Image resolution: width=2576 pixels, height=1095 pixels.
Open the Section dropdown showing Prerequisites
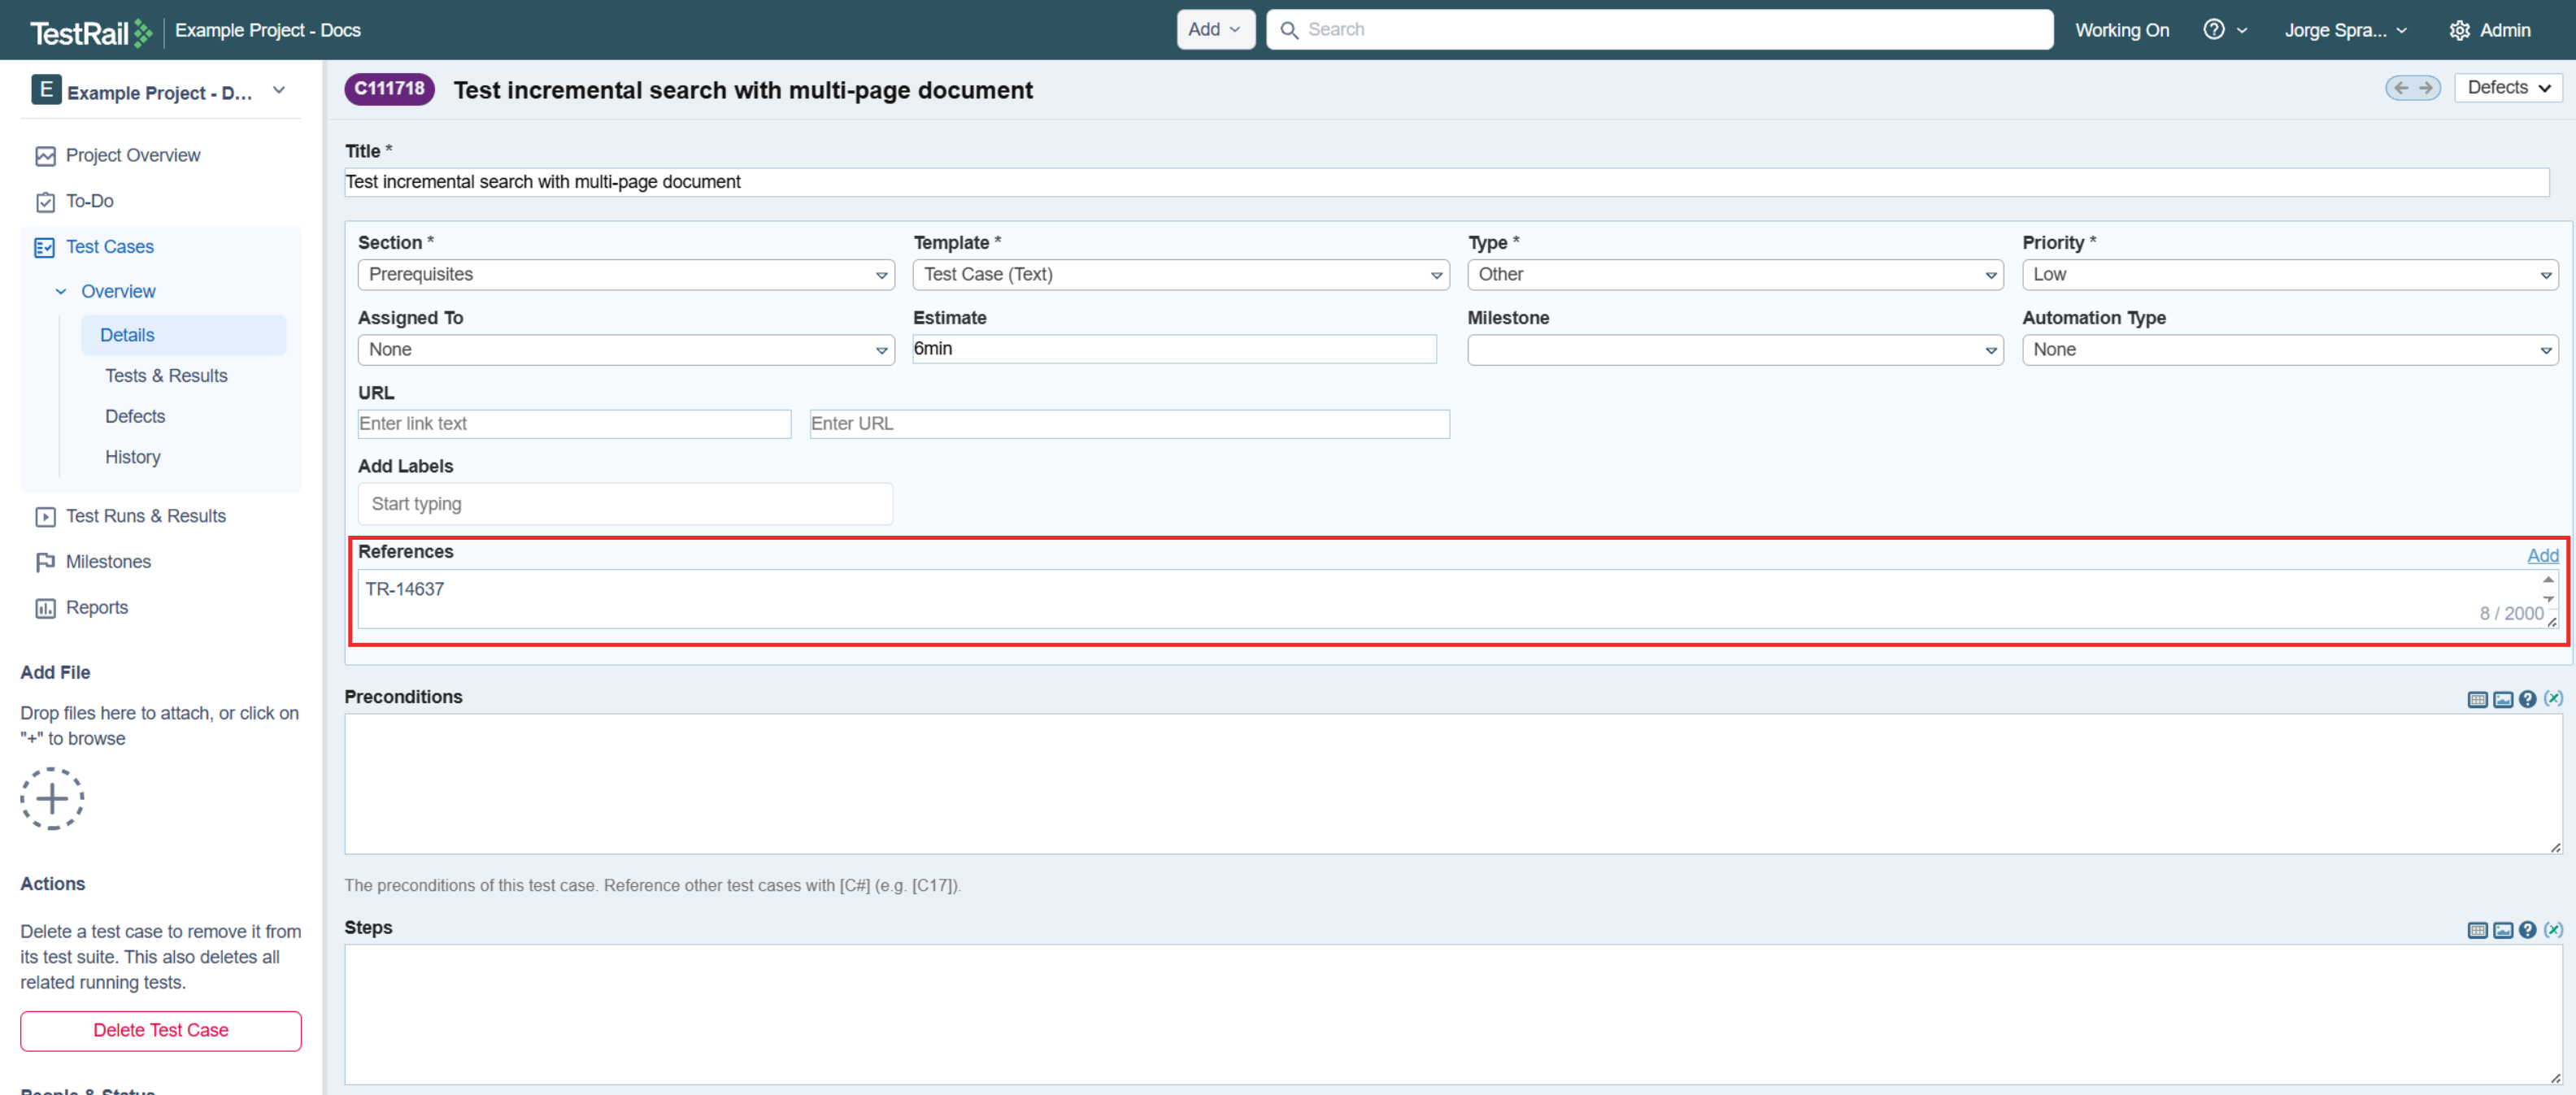pyautogui.click(x=625, y=274)
